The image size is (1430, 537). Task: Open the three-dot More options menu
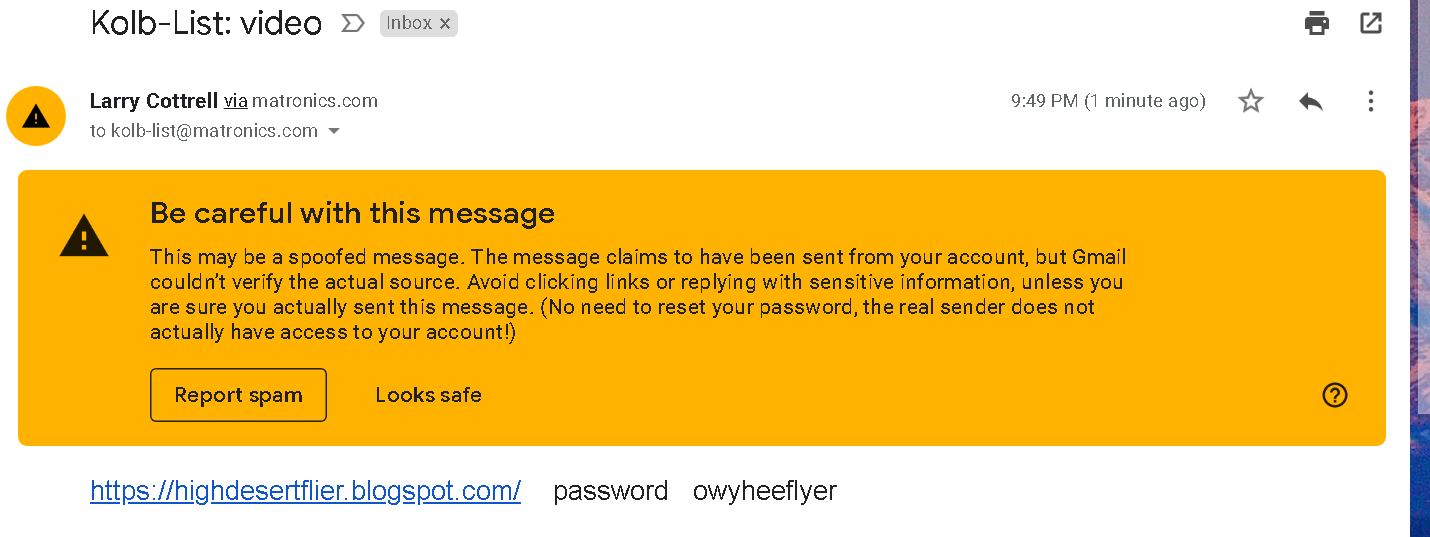(x=1371, y=101)
